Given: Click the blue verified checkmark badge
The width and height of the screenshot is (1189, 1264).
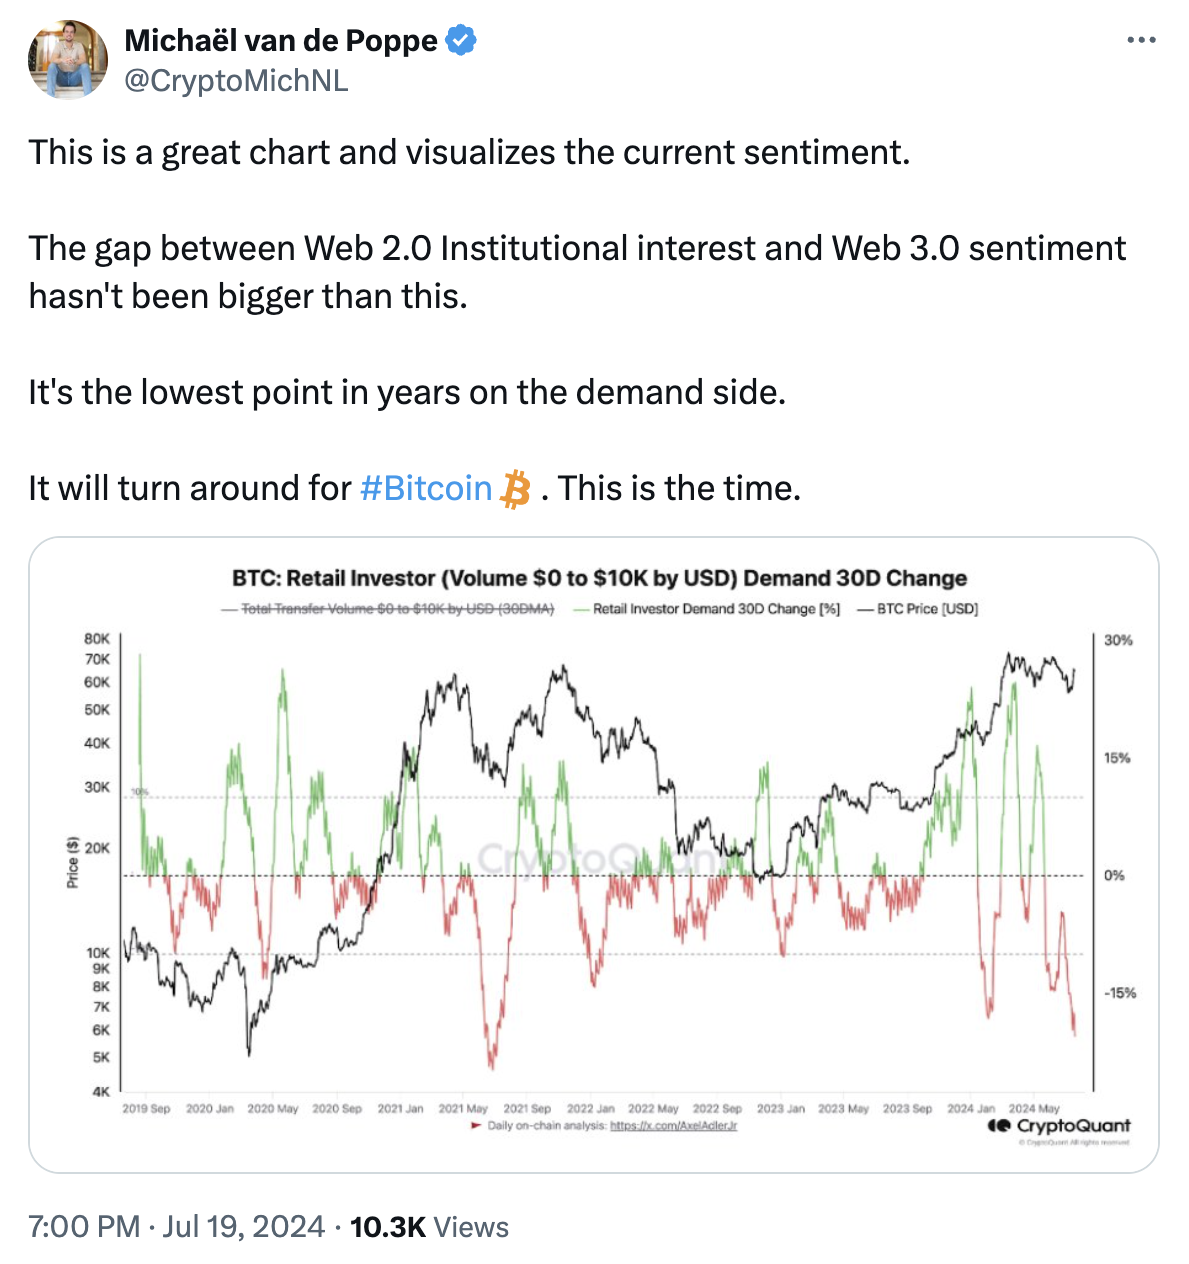Looking at the screenshot, I should pyautogui.click(x=461, y=41).
